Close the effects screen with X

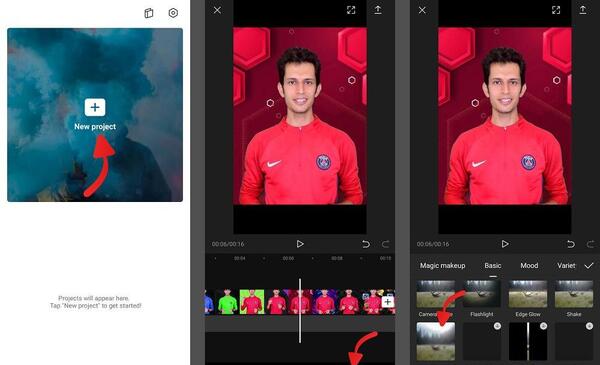coord(422,10)
